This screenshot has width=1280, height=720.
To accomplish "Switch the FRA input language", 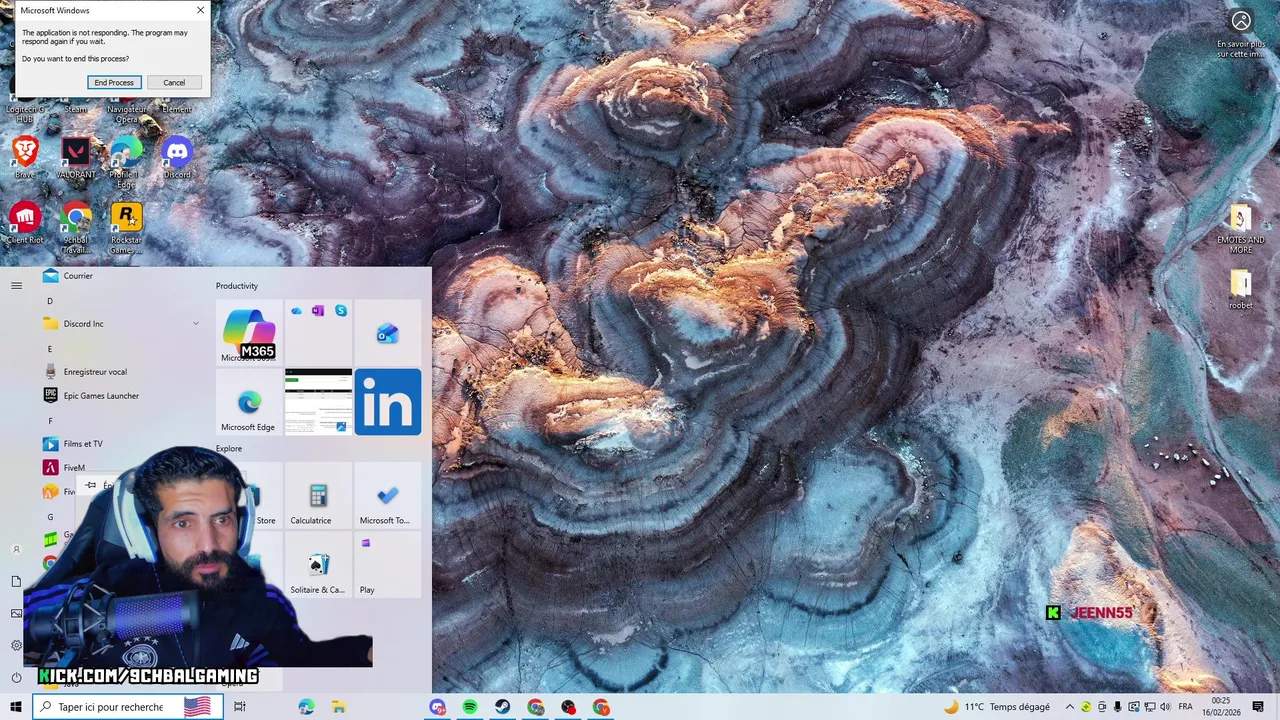I will pyautogui.click(x=1185, y=707).
